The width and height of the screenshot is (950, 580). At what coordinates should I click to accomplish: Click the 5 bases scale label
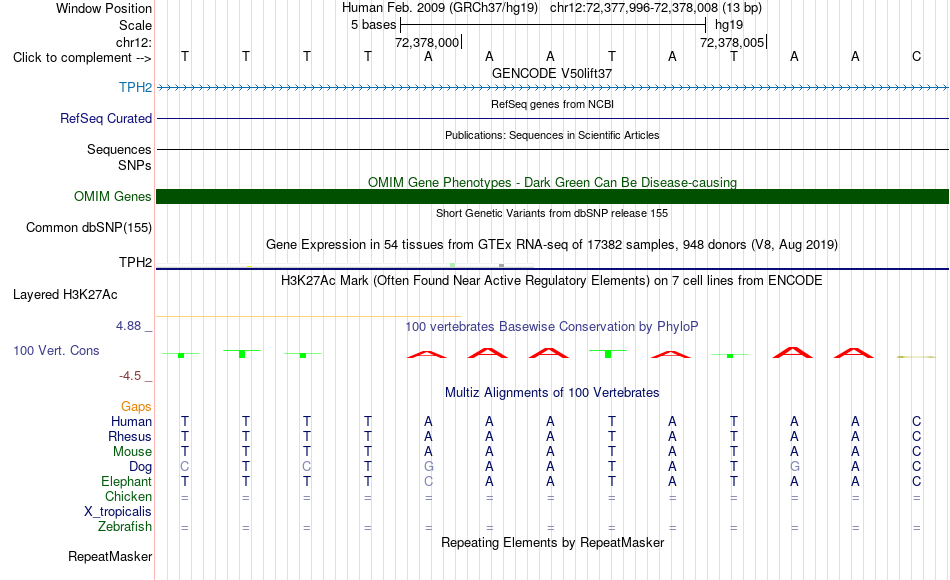[373, 25]
